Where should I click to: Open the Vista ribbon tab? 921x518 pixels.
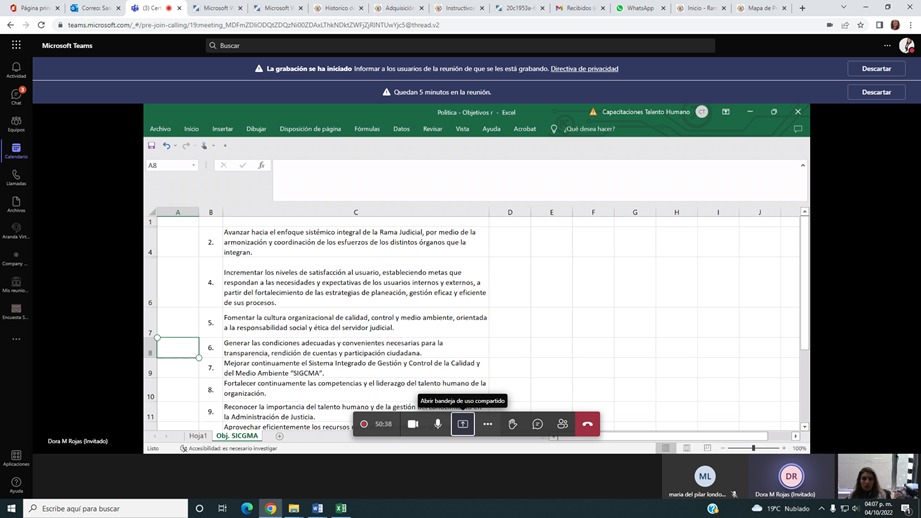coord(462,129)
